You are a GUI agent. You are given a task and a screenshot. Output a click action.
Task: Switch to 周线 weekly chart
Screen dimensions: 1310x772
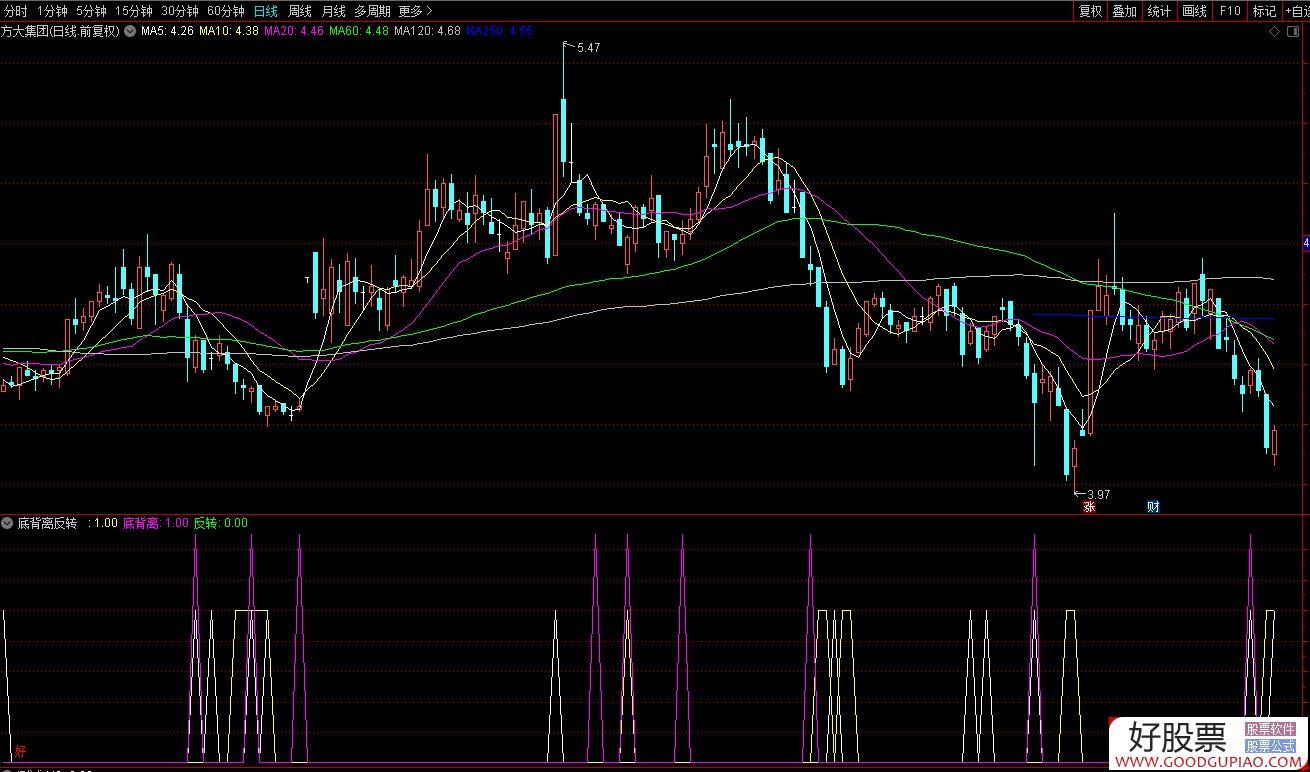[x=300, y=11]
